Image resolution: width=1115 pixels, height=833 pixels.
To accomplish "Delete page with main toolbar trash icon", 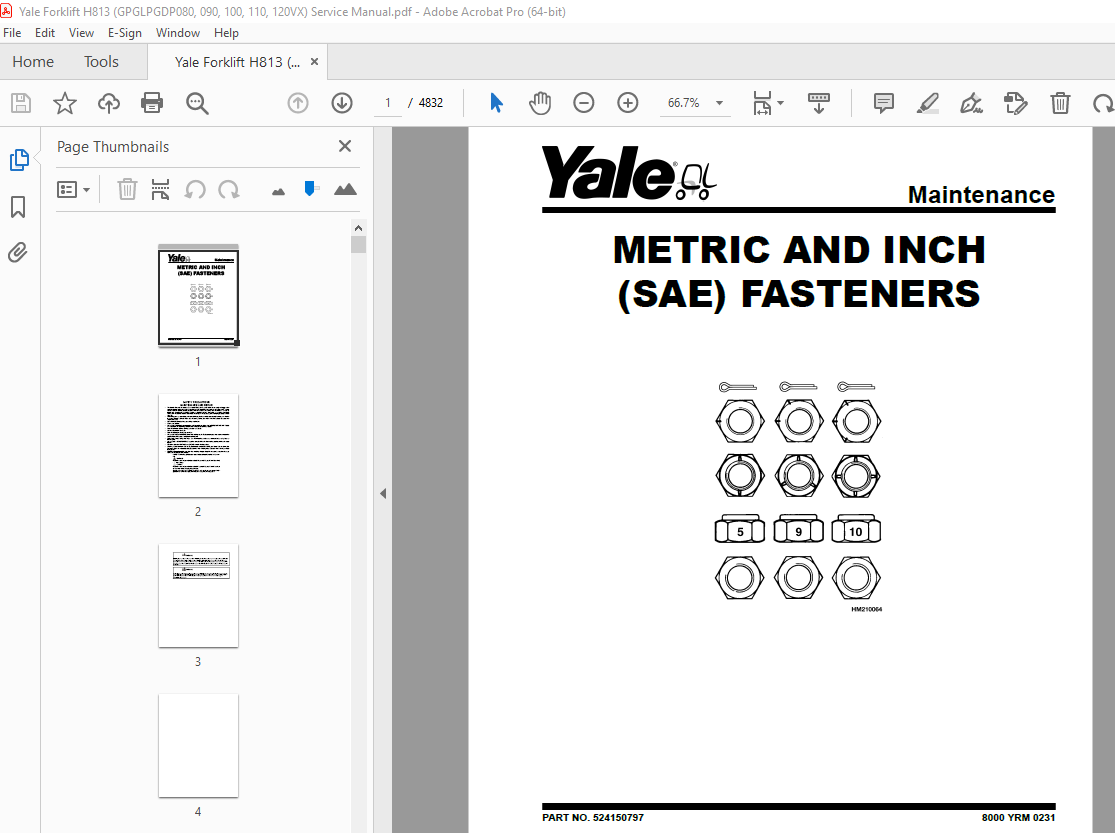I will tap(1060, 103).
